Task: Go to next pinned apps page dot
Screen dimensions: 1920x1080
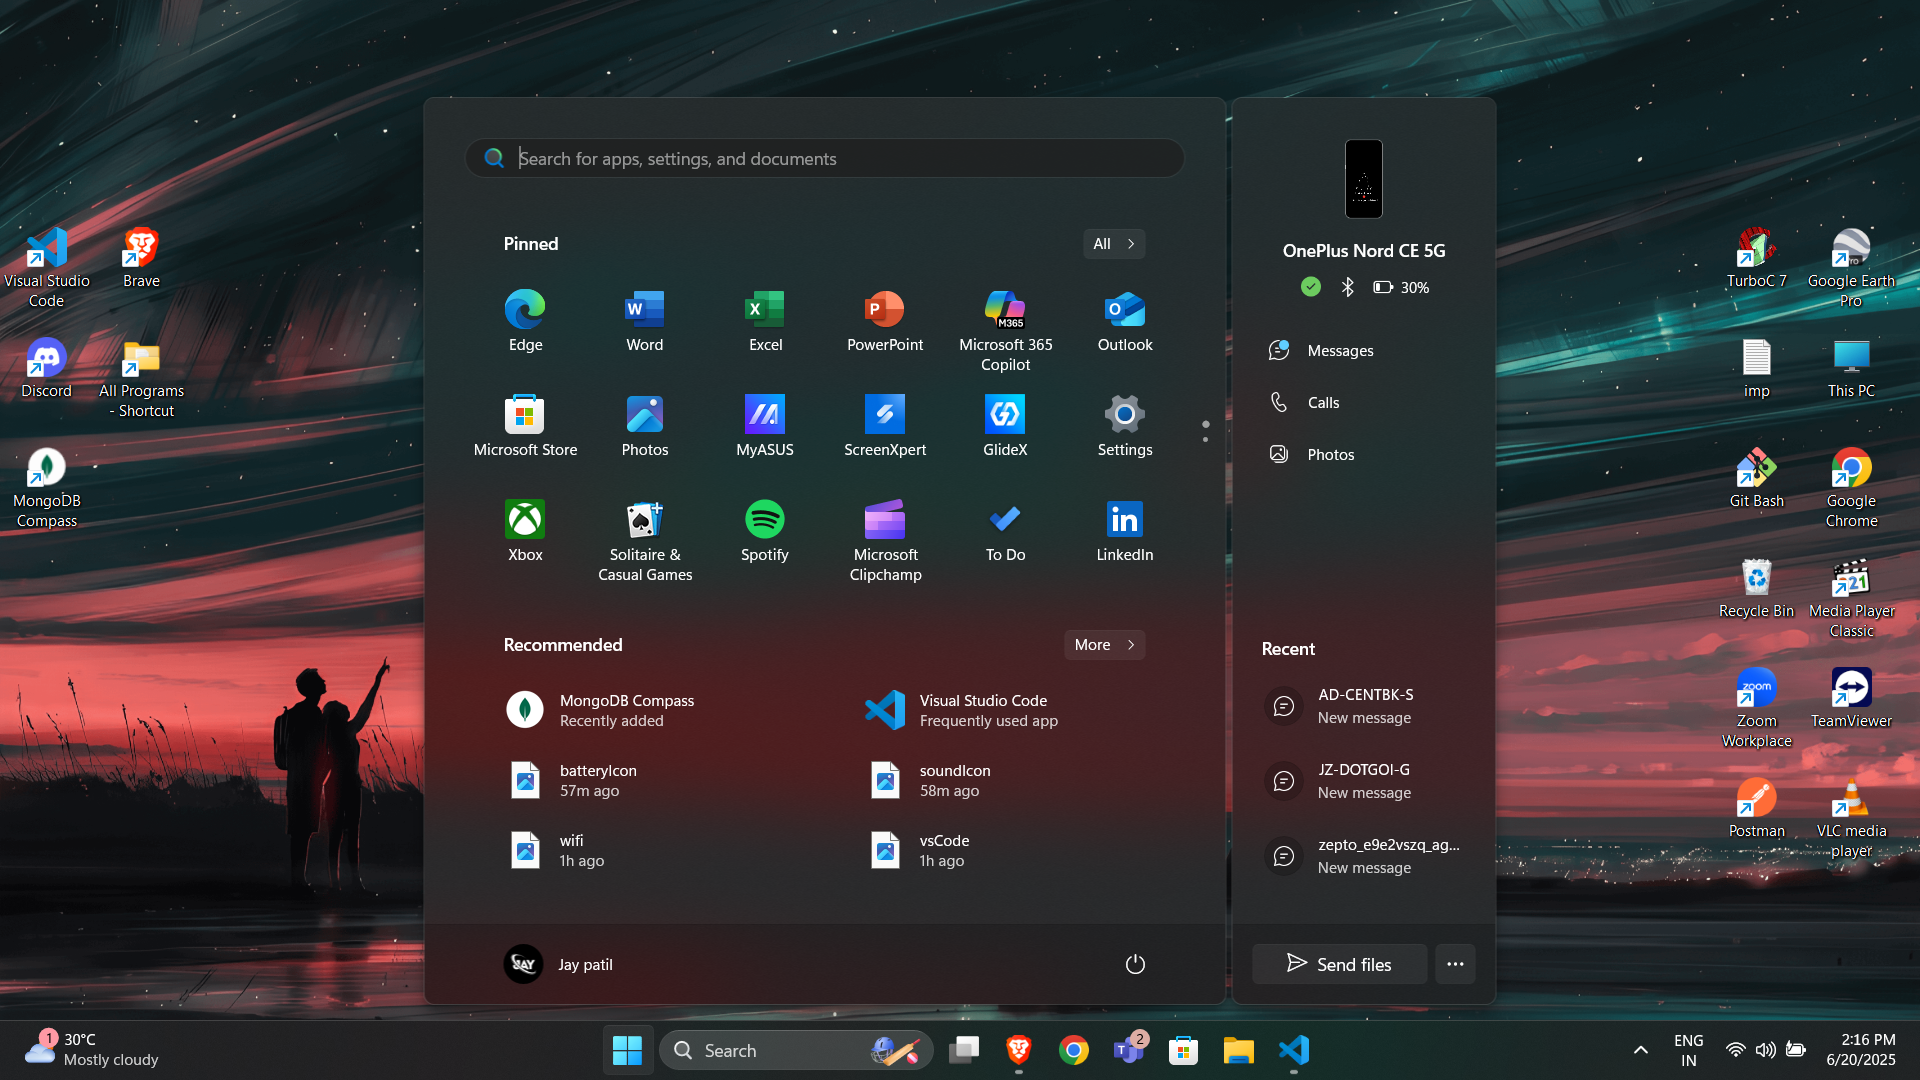Action: 1205,439
